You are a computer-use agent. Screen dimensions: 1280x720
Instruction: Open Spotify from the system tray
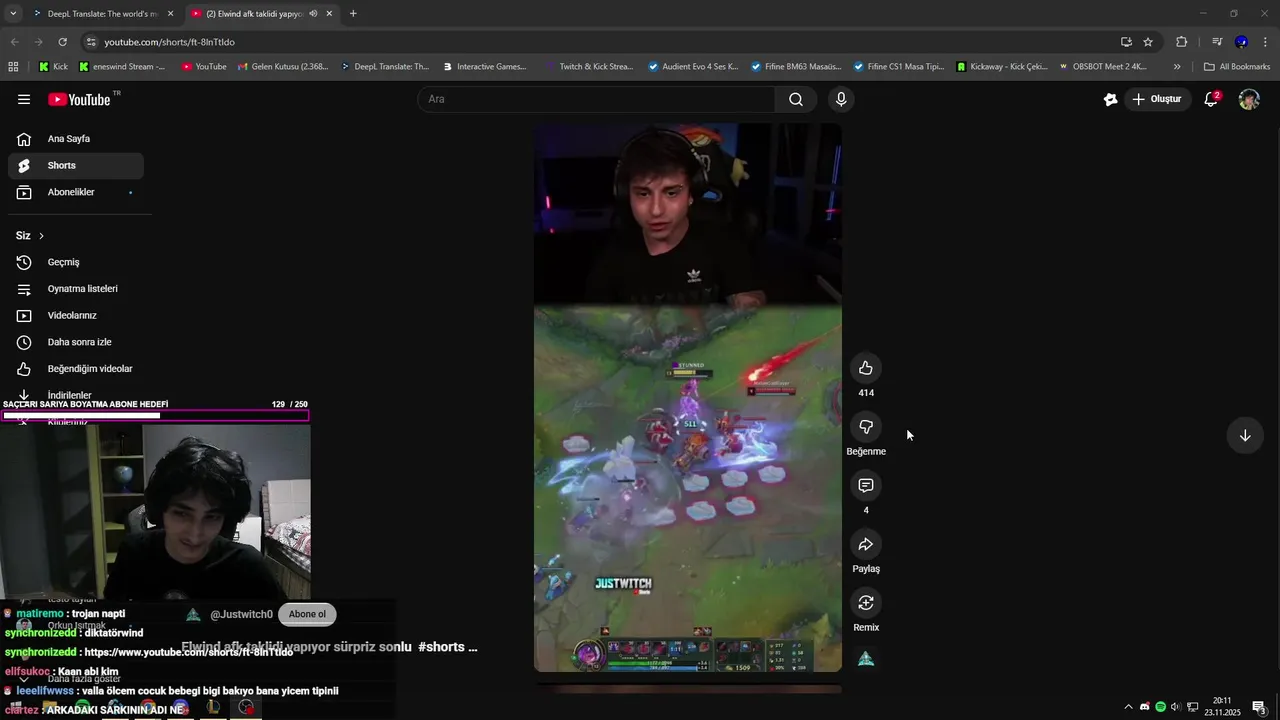[1160, 707]
